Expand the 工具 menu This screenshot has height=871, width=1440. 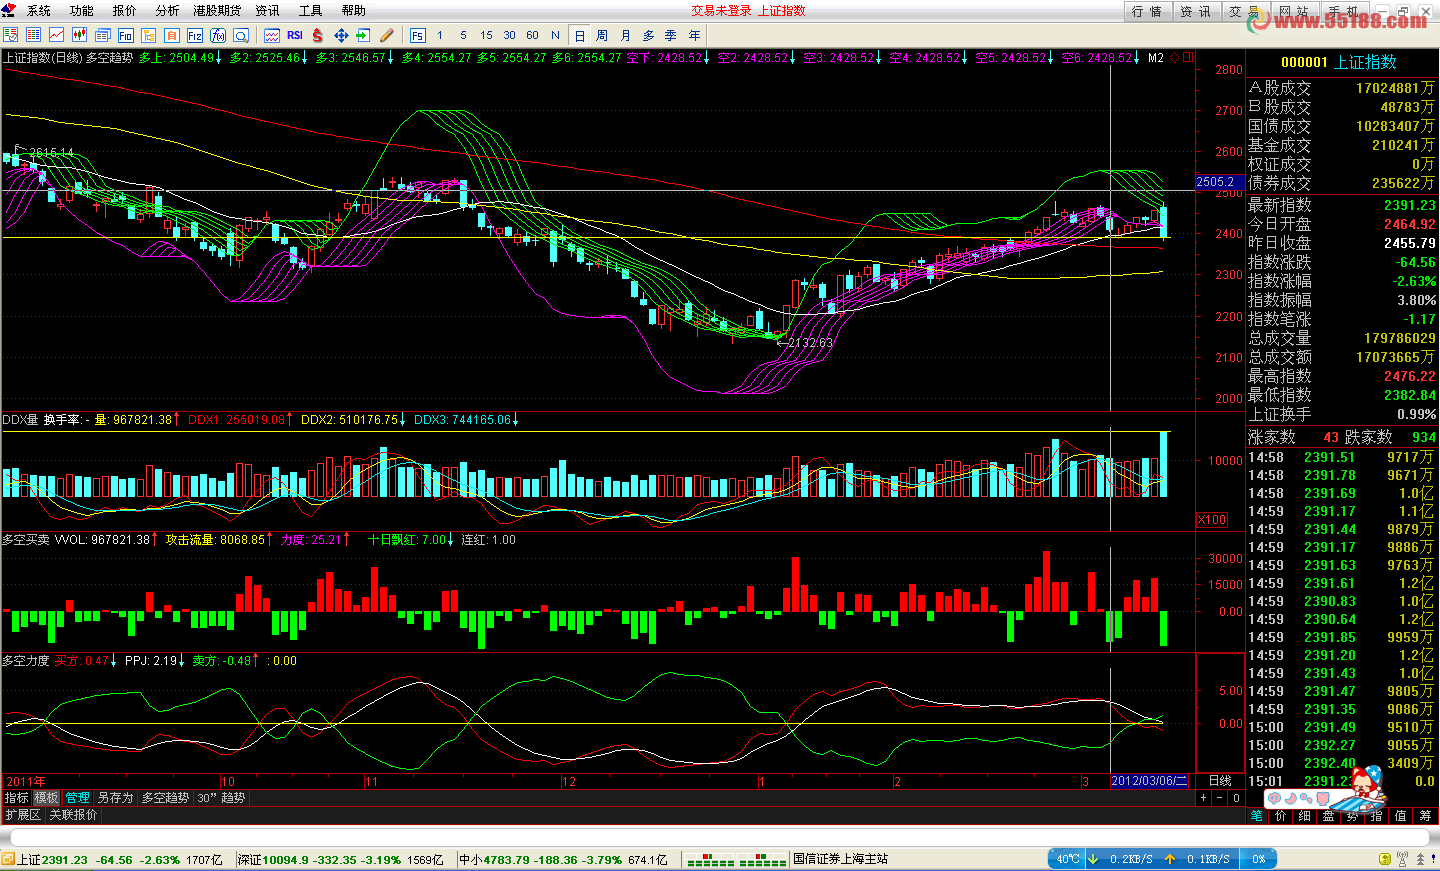(310, 10)
